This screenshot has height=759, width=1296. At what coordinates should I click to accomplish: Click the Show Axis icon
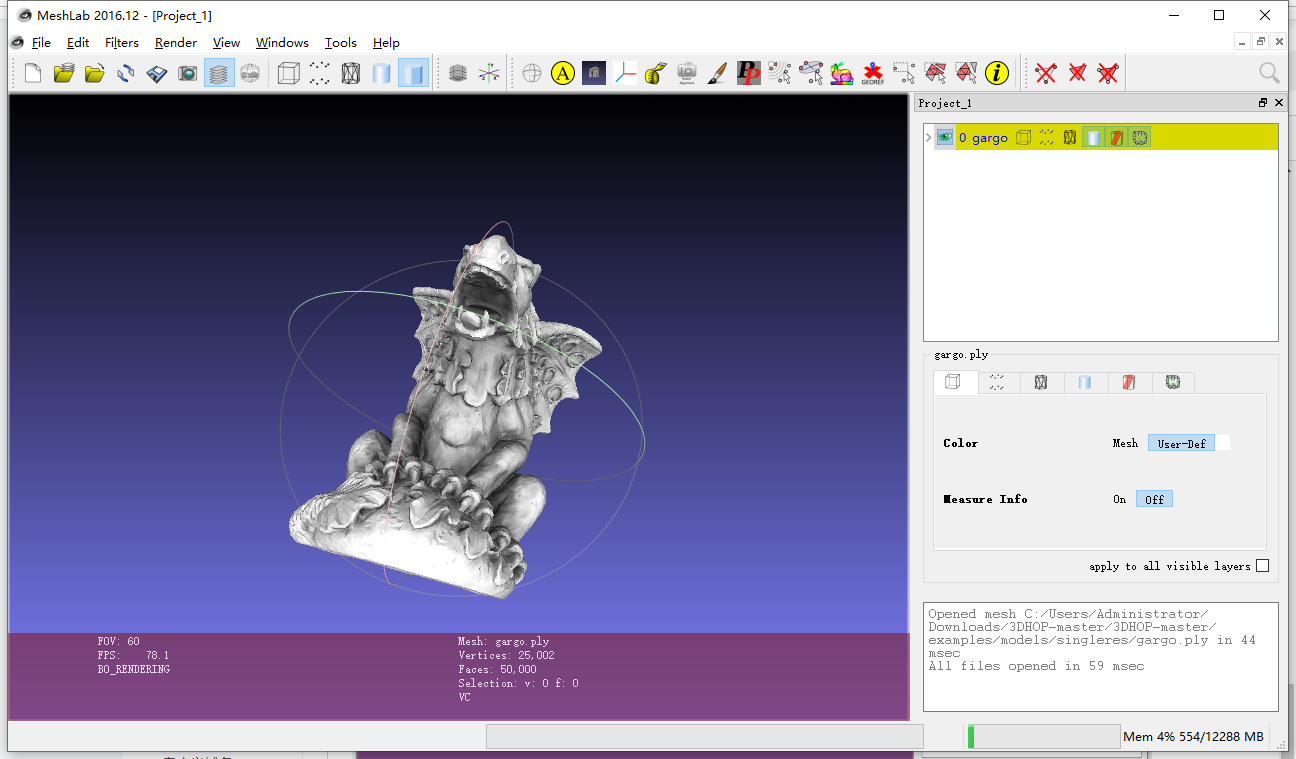click(489, 73)
